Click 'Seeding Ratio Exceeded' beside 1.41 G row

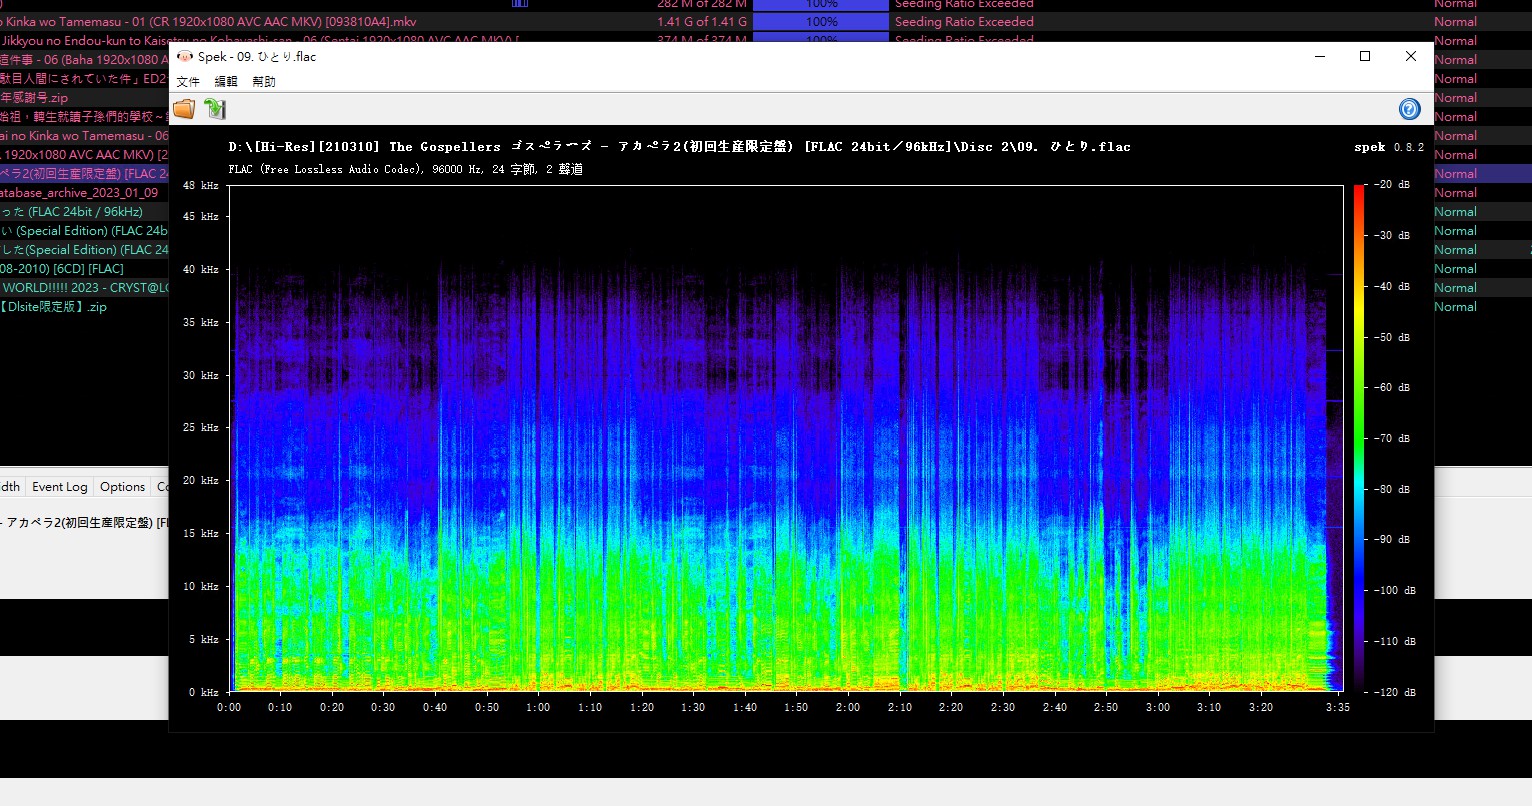(x=964, y=22)
